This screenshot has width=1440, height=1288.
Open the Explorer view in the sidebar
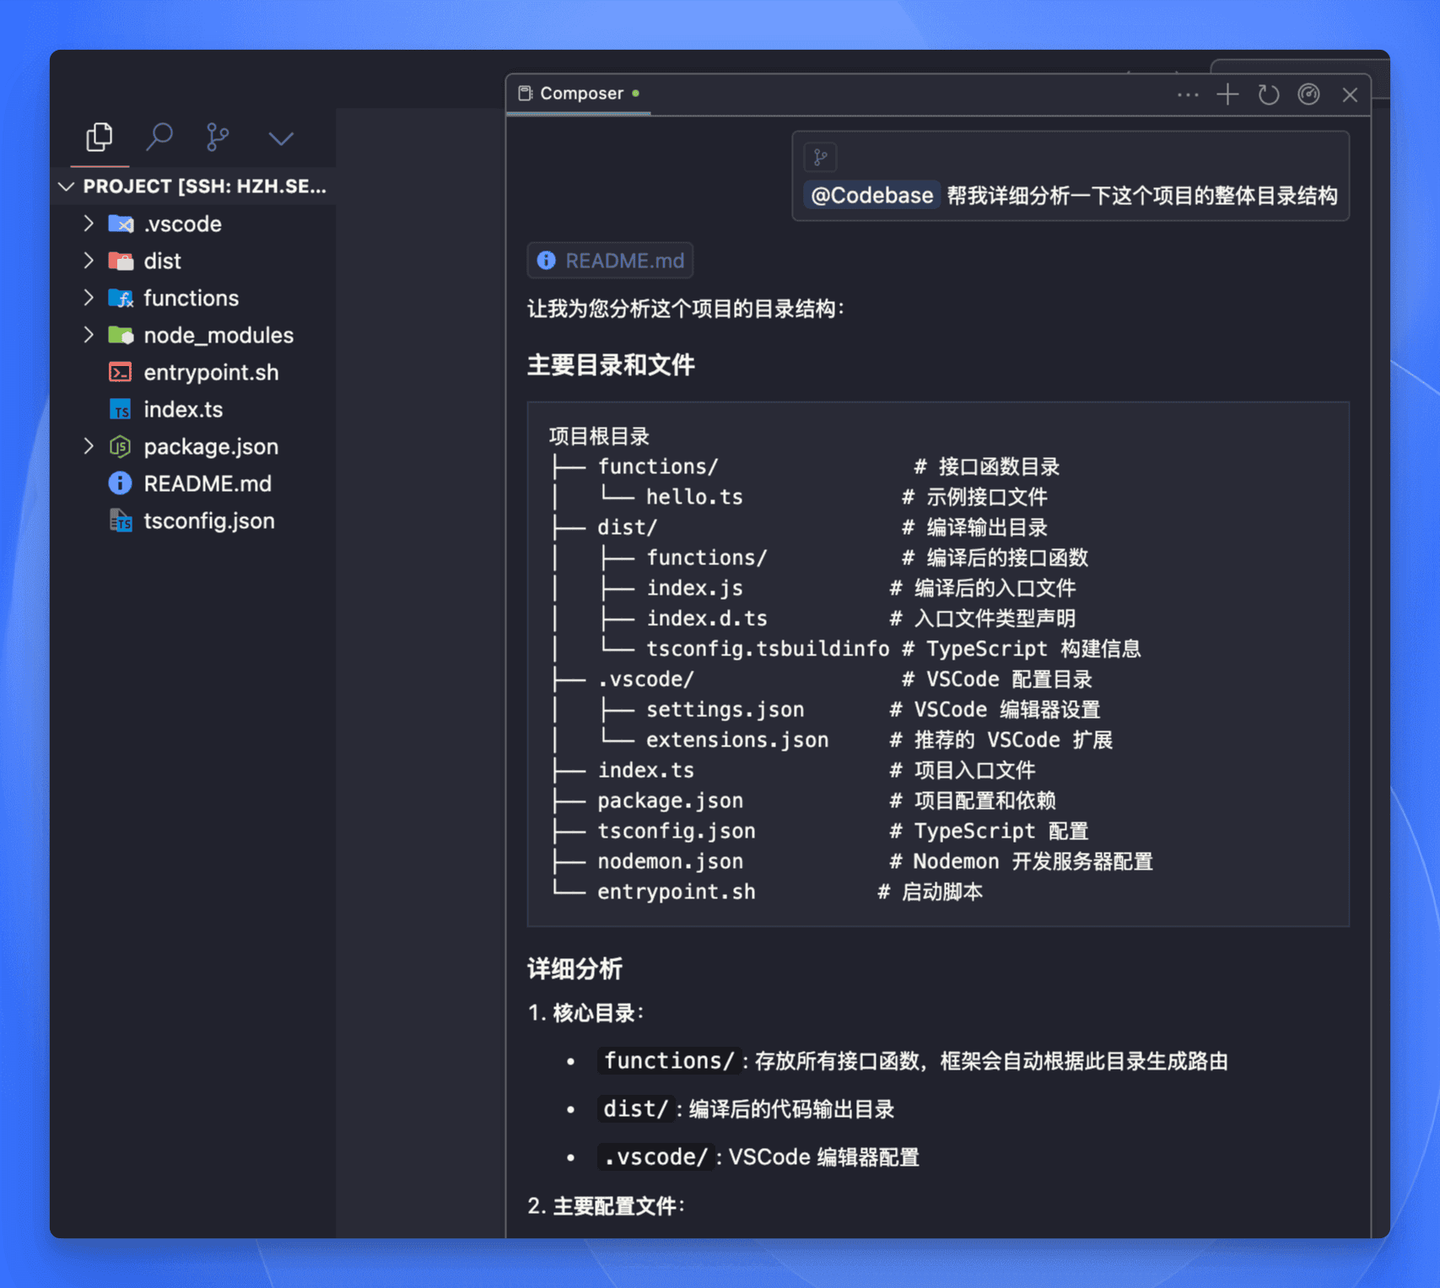[x=99, y=137]
